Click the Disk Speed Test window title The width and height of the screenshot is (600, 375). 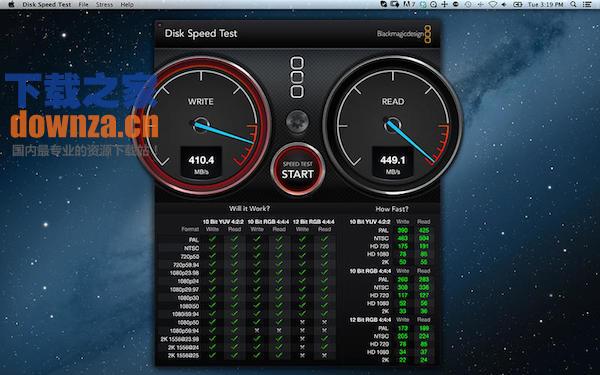point(201,34)
